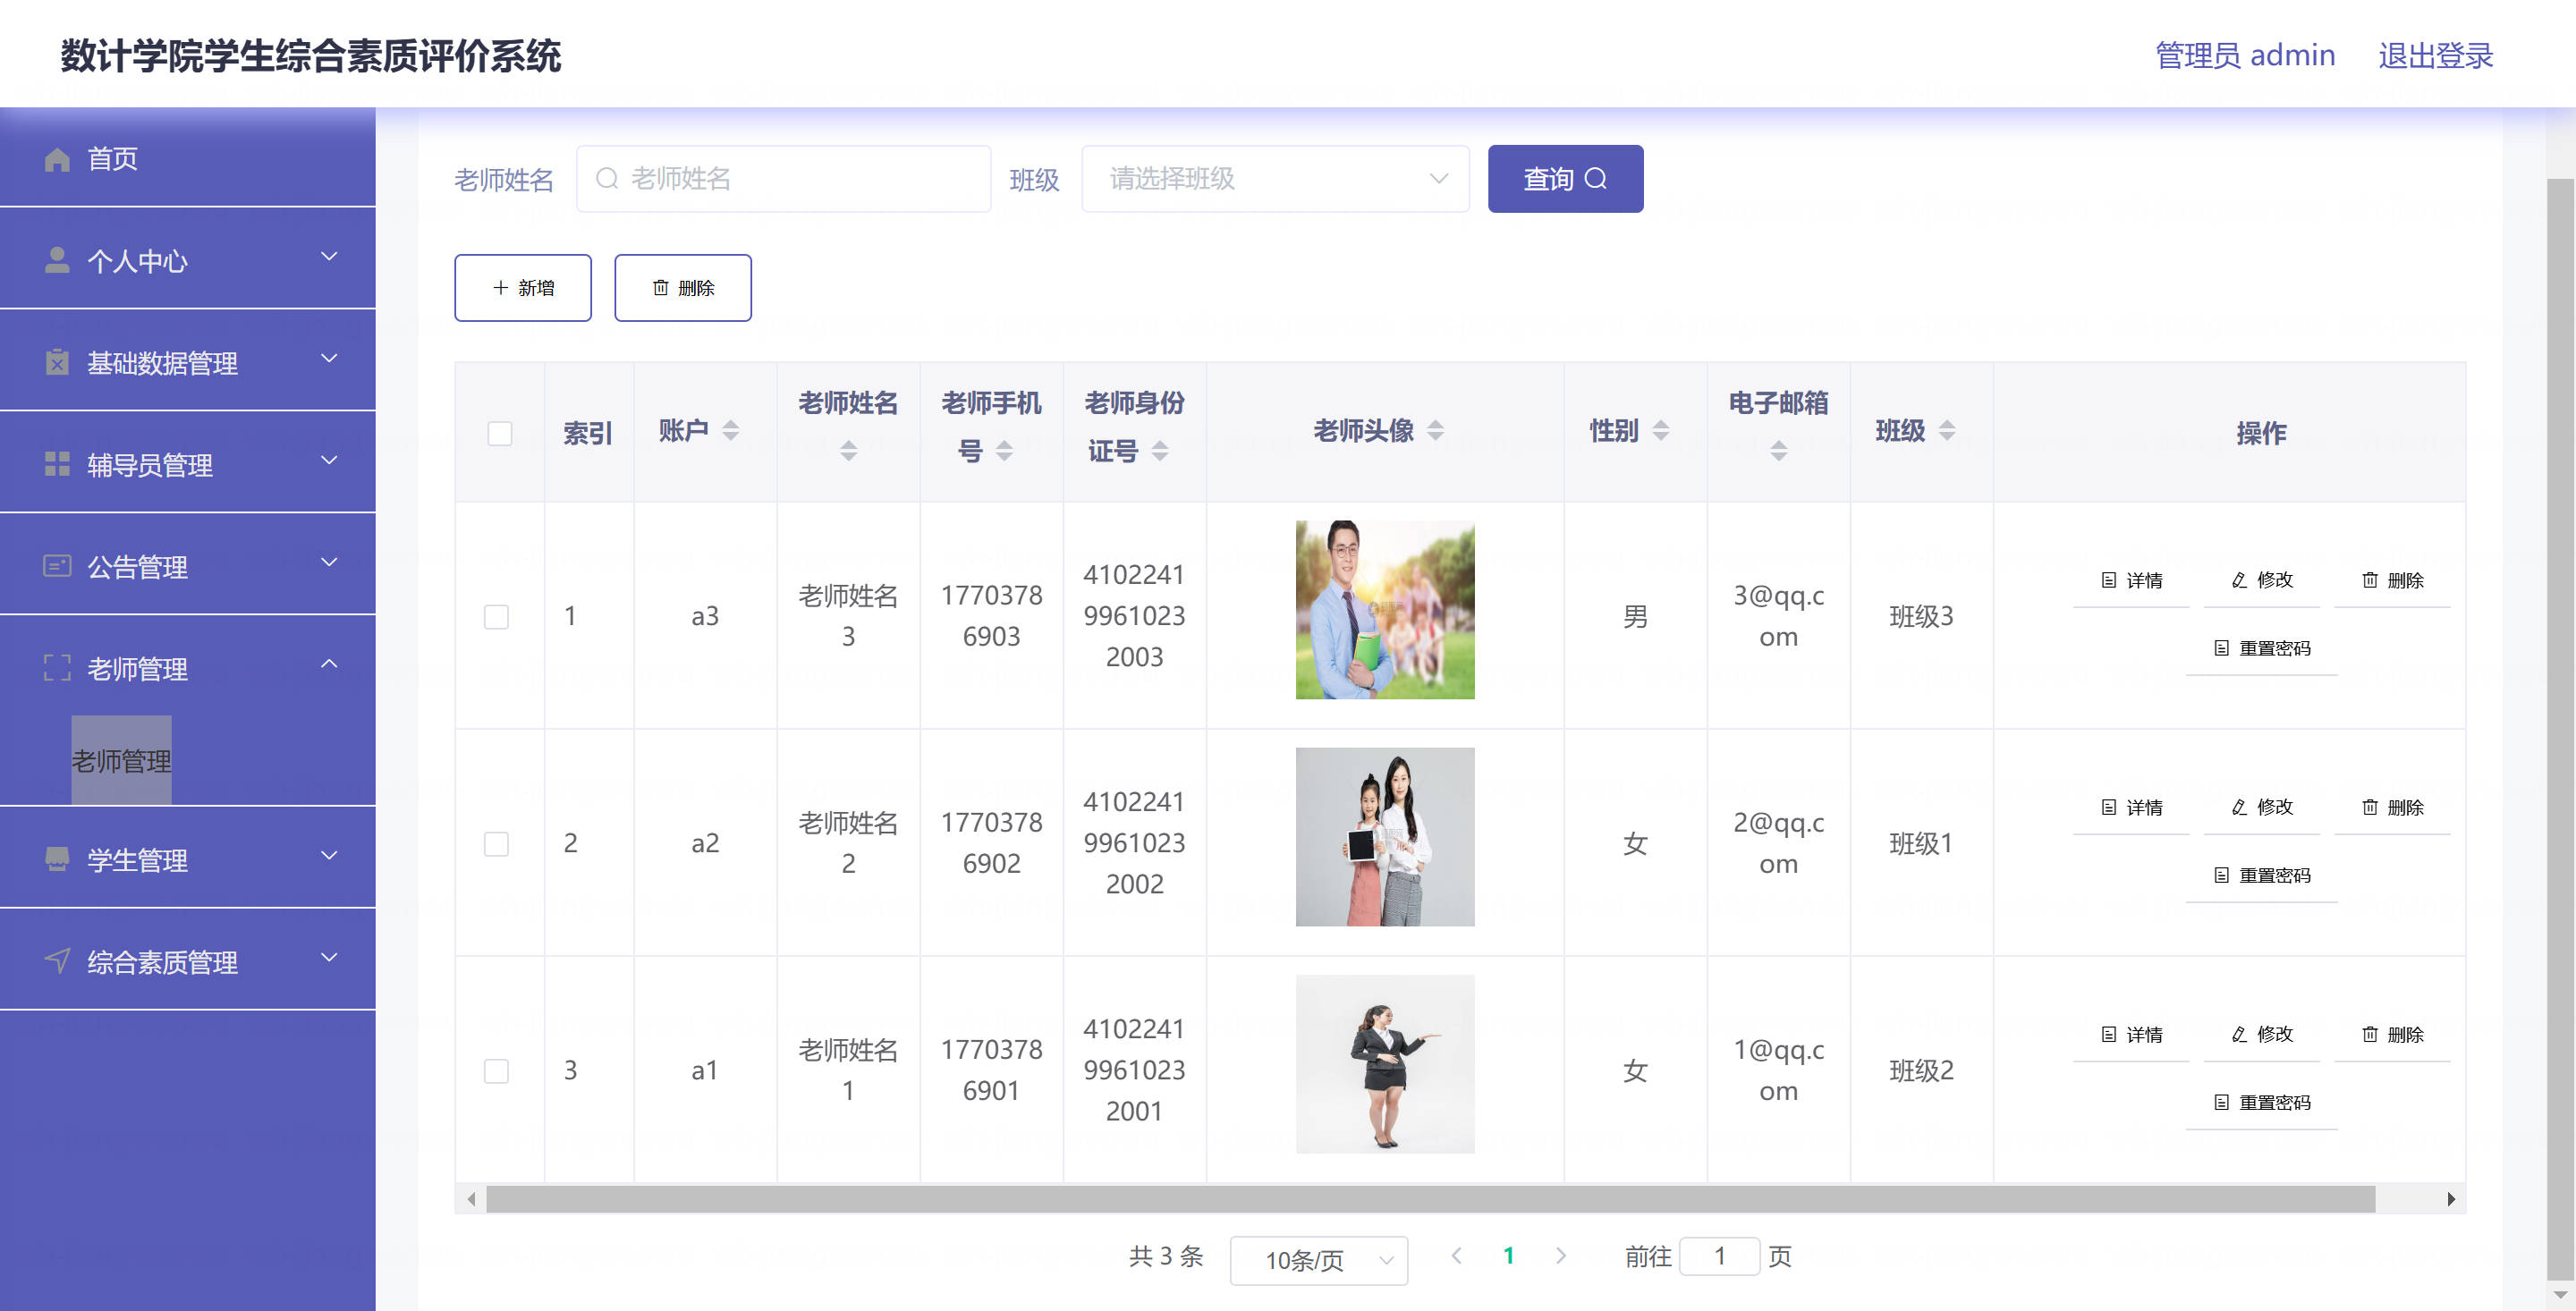Click 重置密码 for teacher a1
The width and height of the screenshot is (2576, 1311).
coord(2262,1102)
